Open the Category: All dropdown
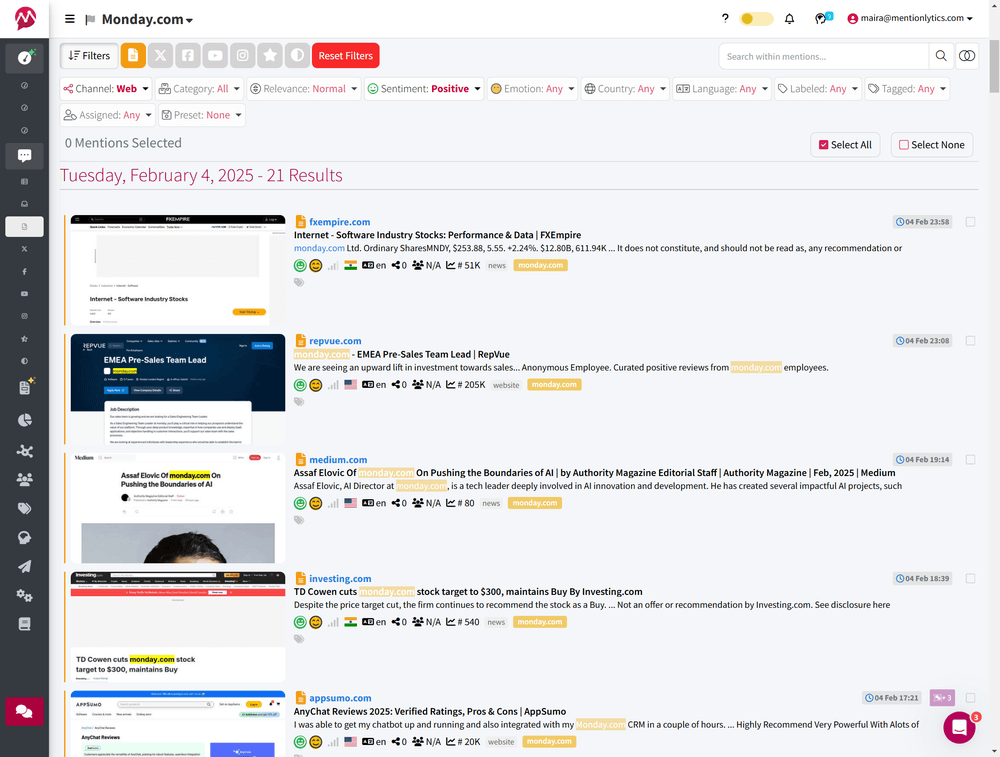The height and width of the screenshot is (757, 1000). click(x=199, y=89)
